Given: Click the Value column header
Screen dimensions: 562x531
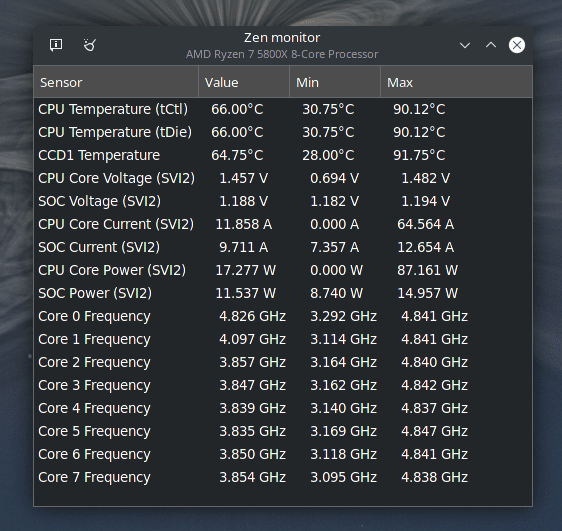Looking at the screenshot, I should point(244,82).
